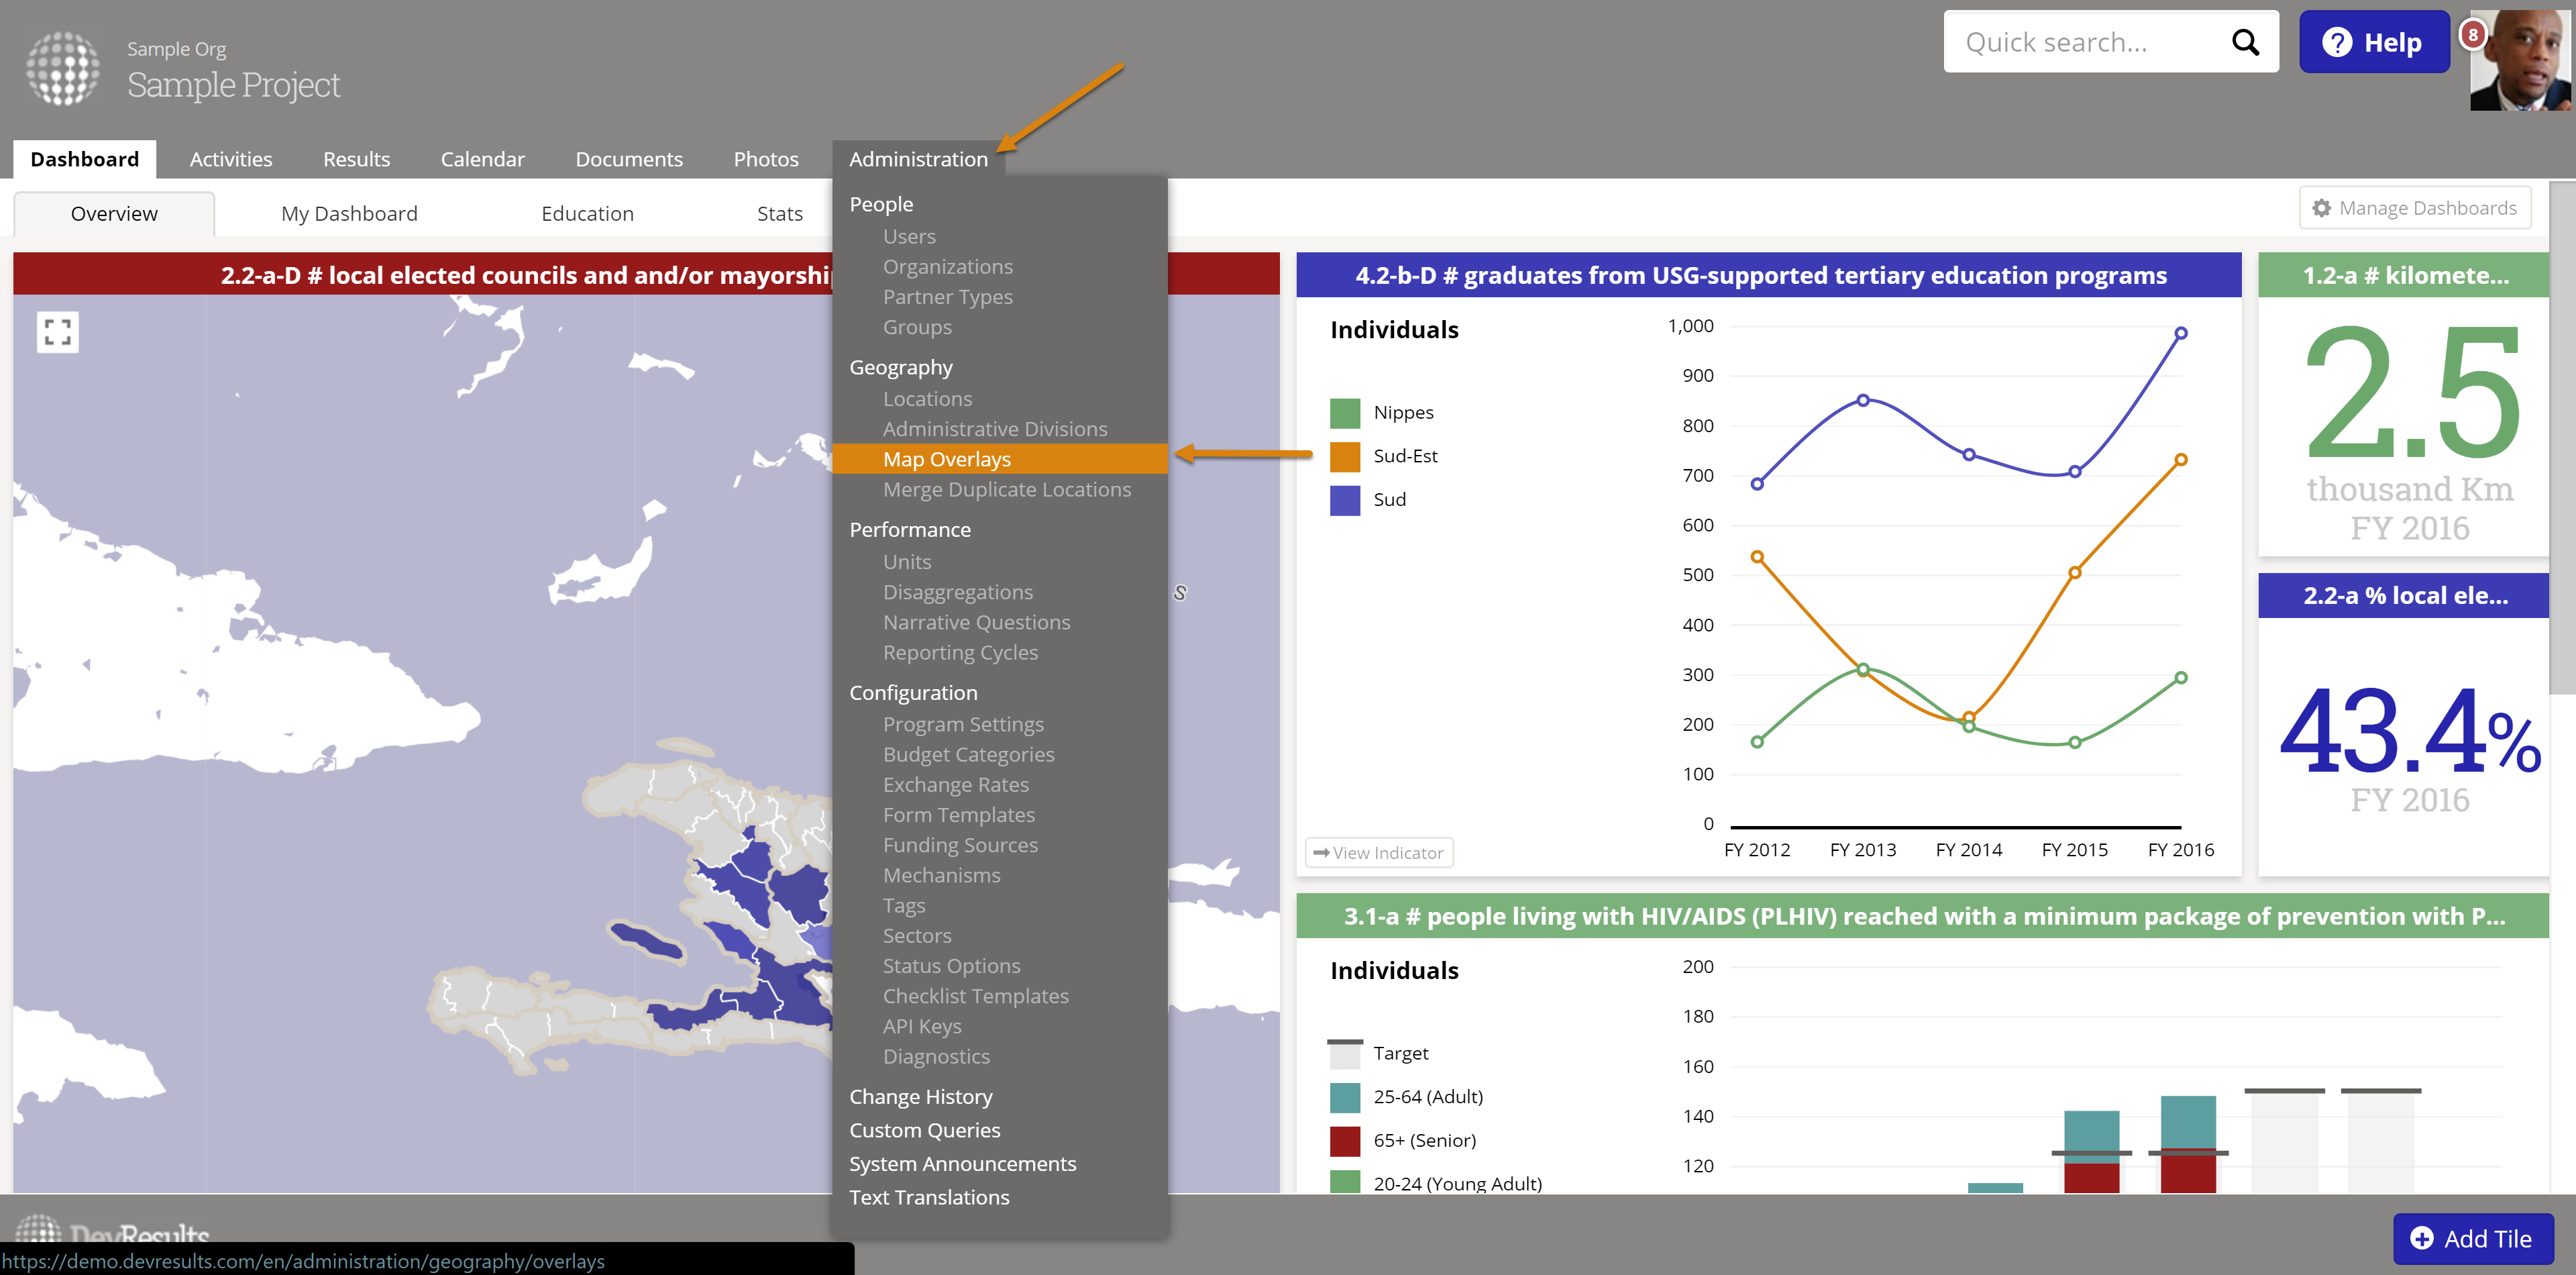The image size is (2576, 1275).
Task: Switch to the My Dashboard tab
Action: tap(349, 213)
